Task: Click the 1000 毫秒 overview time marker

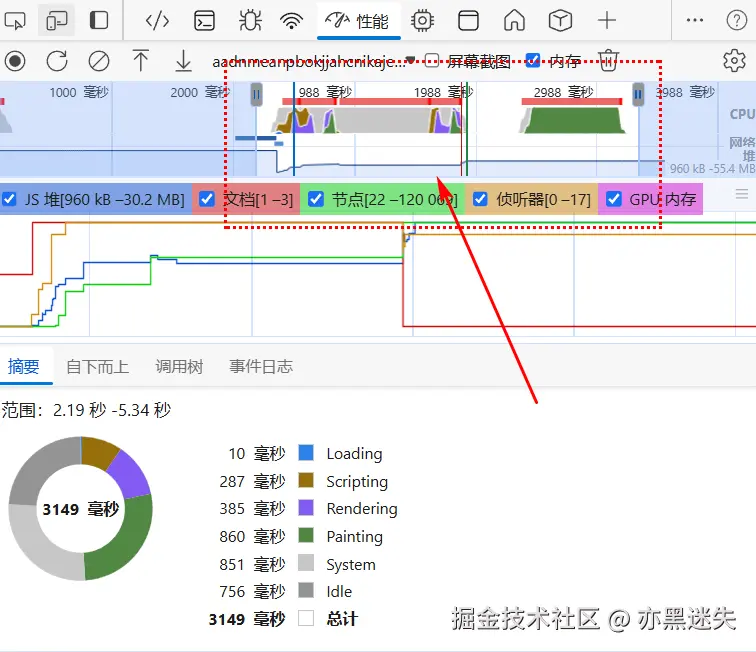Action: click(79, 92)
